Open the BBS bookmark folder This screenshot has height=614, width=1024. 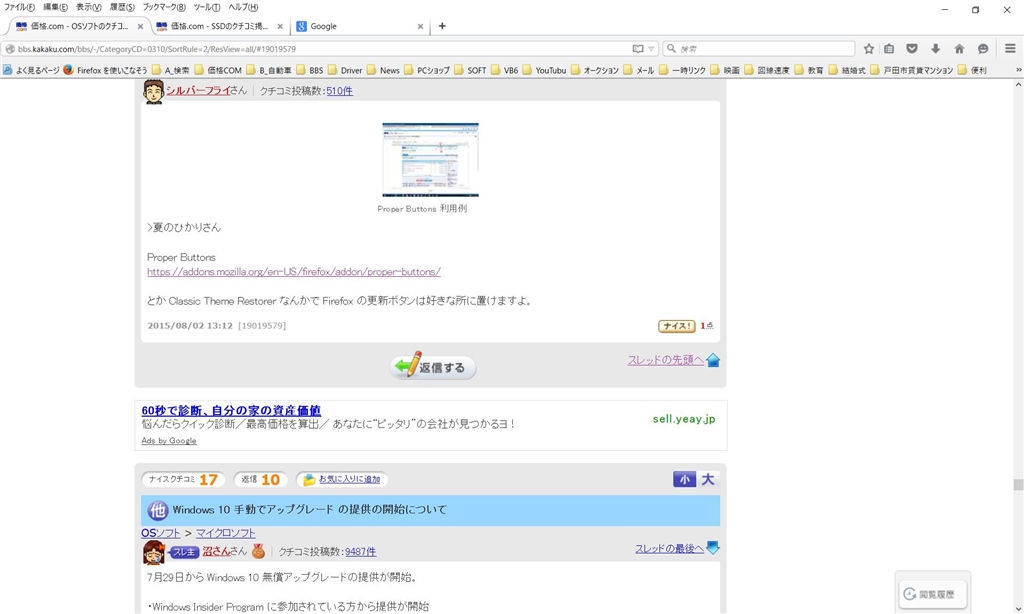coord(310,70)
